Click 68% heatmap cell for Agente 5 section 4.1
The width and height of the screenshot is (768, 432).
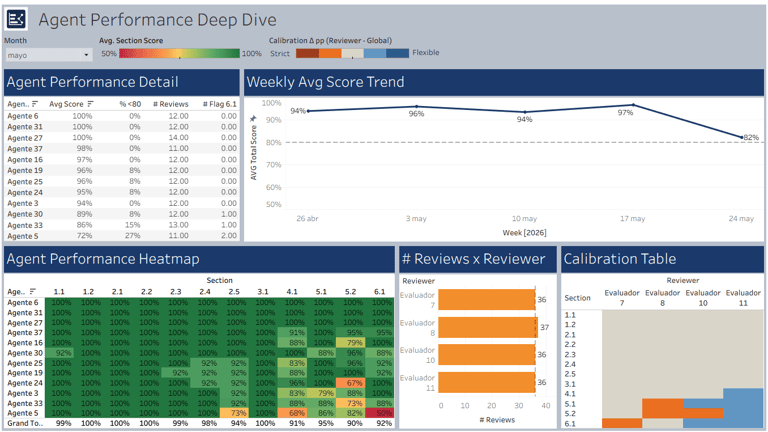(292, 413)
